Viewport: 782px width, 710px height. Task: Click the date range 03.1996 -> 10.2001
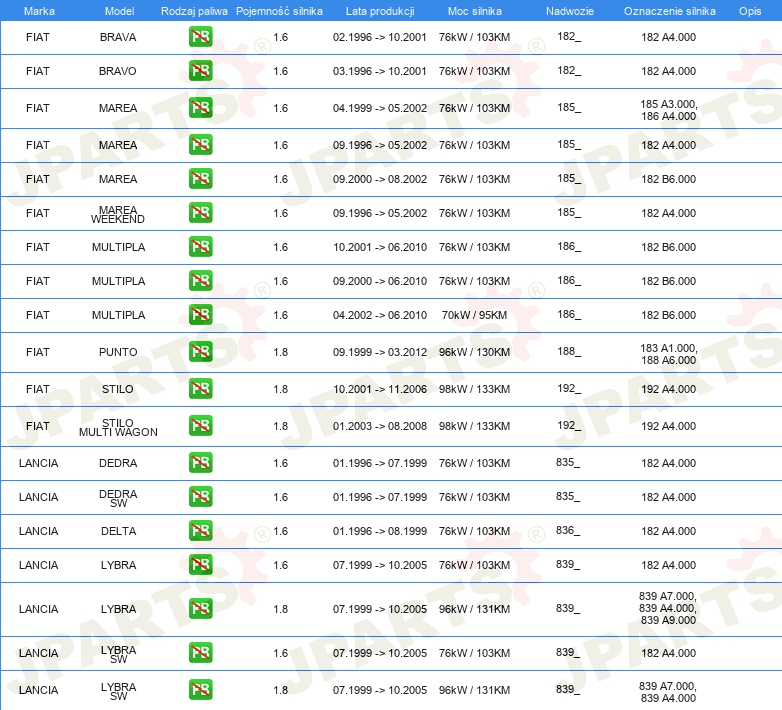[x=380, y=71]
